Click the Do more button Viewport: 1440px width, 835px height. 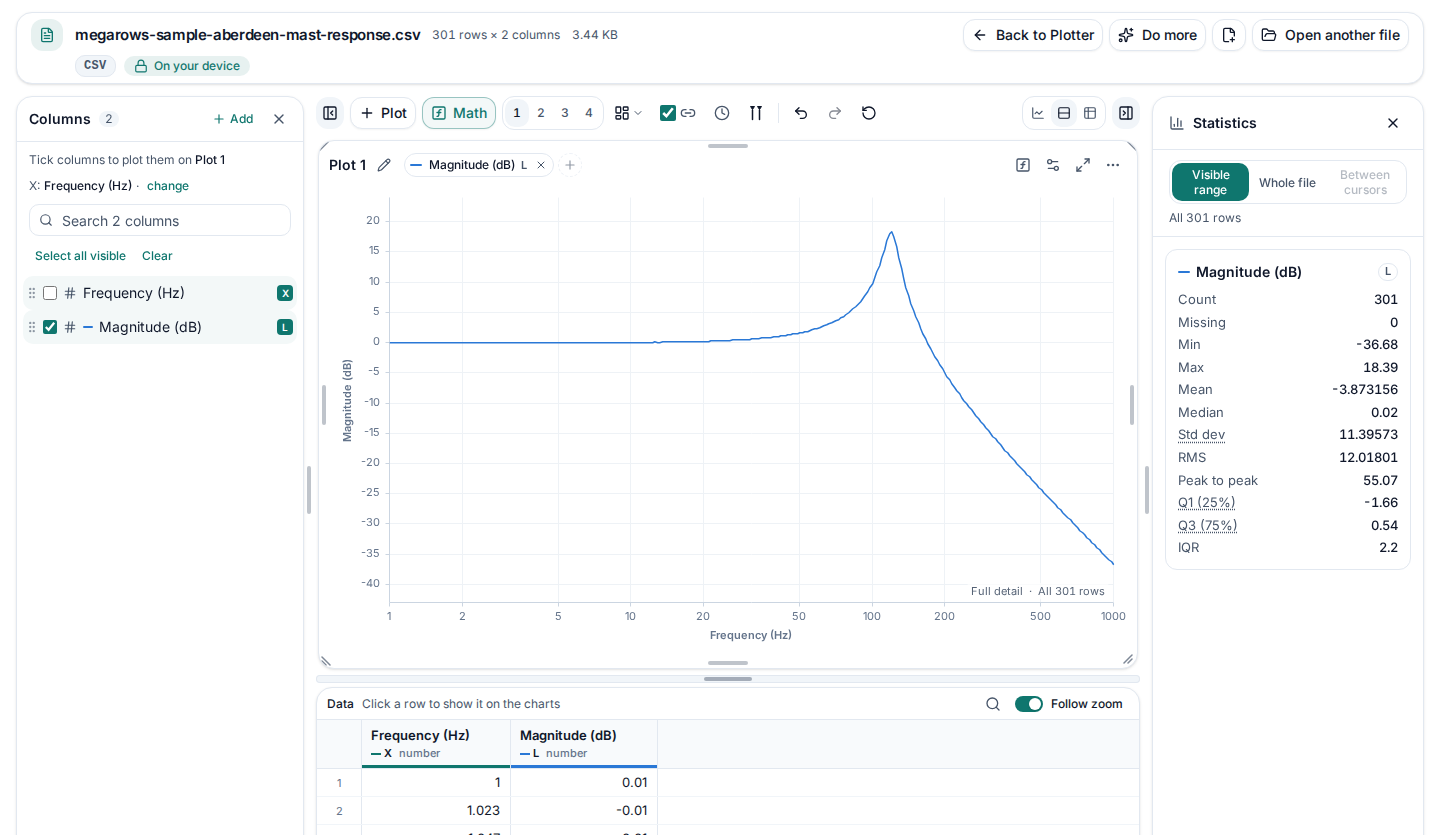[1157, 35]
